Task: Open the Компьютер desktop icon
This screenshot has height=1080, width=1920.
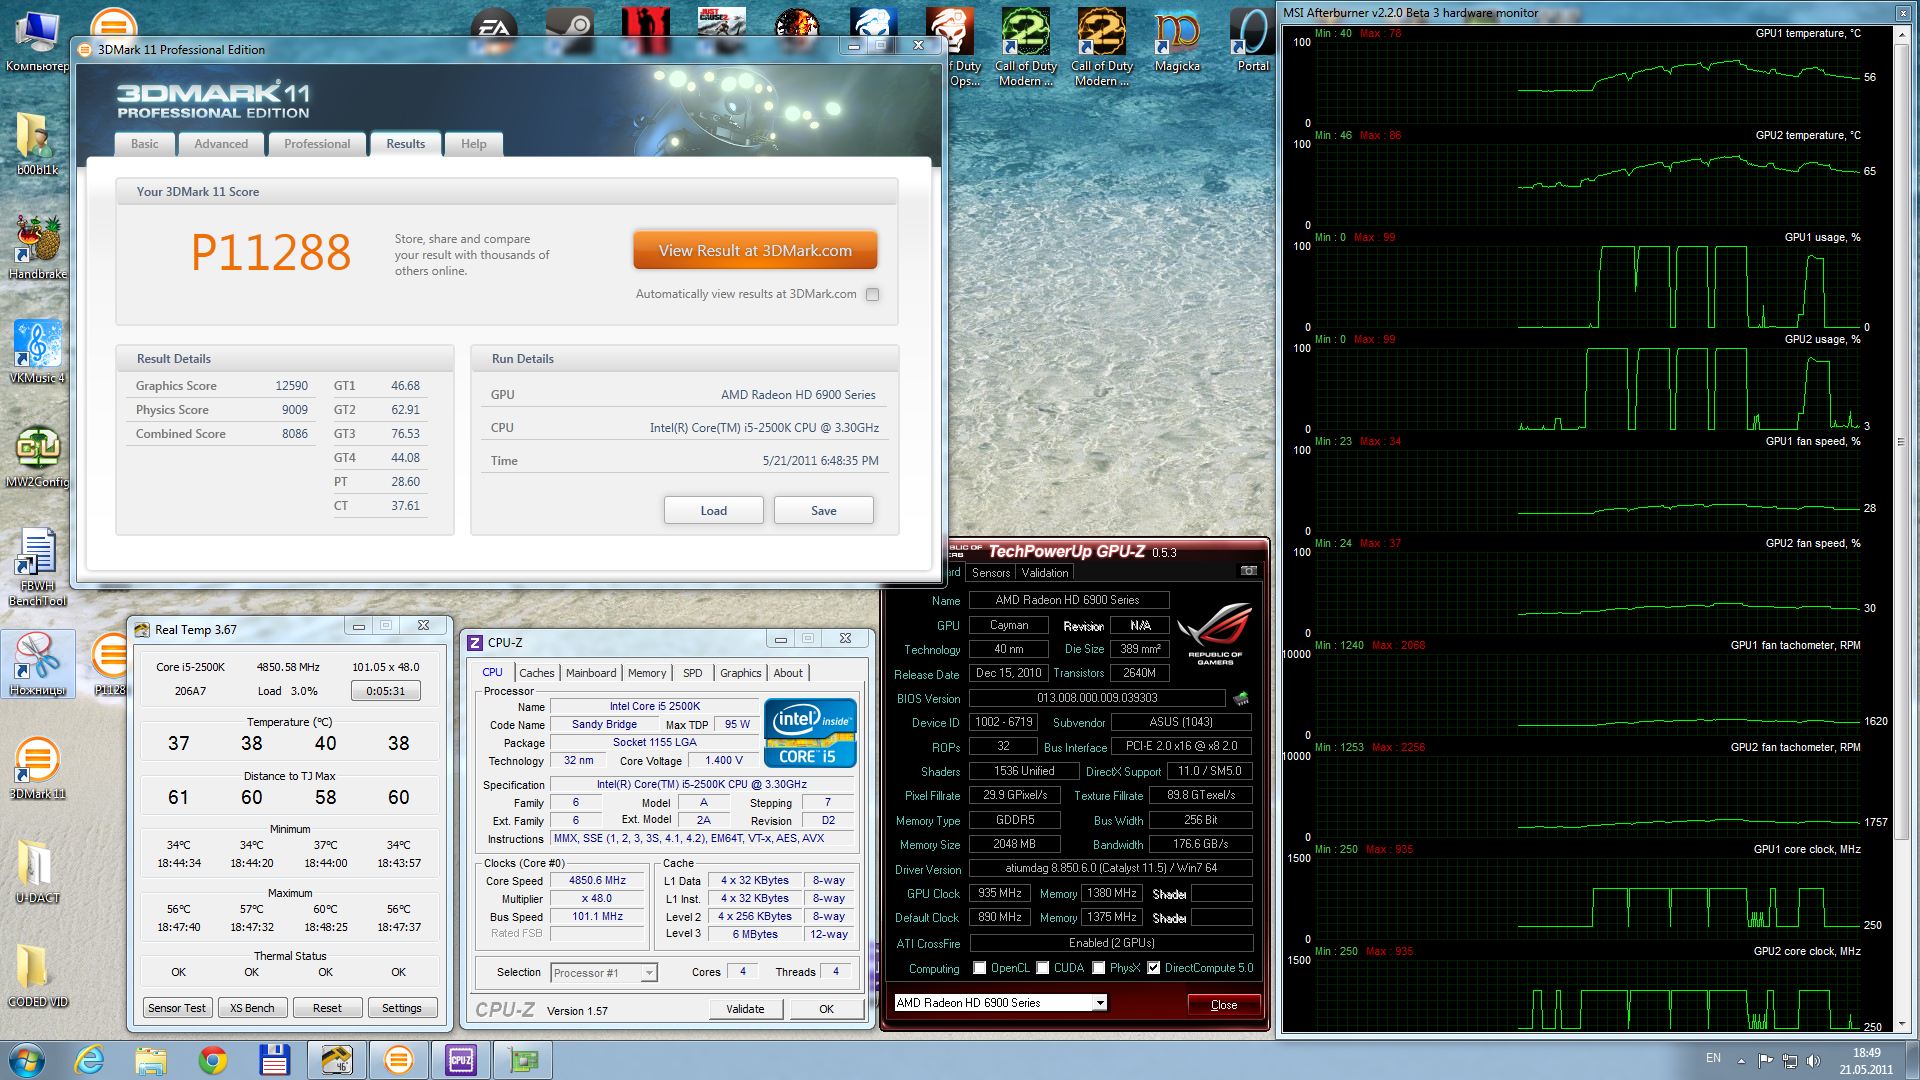Action: tap(37, 42)
